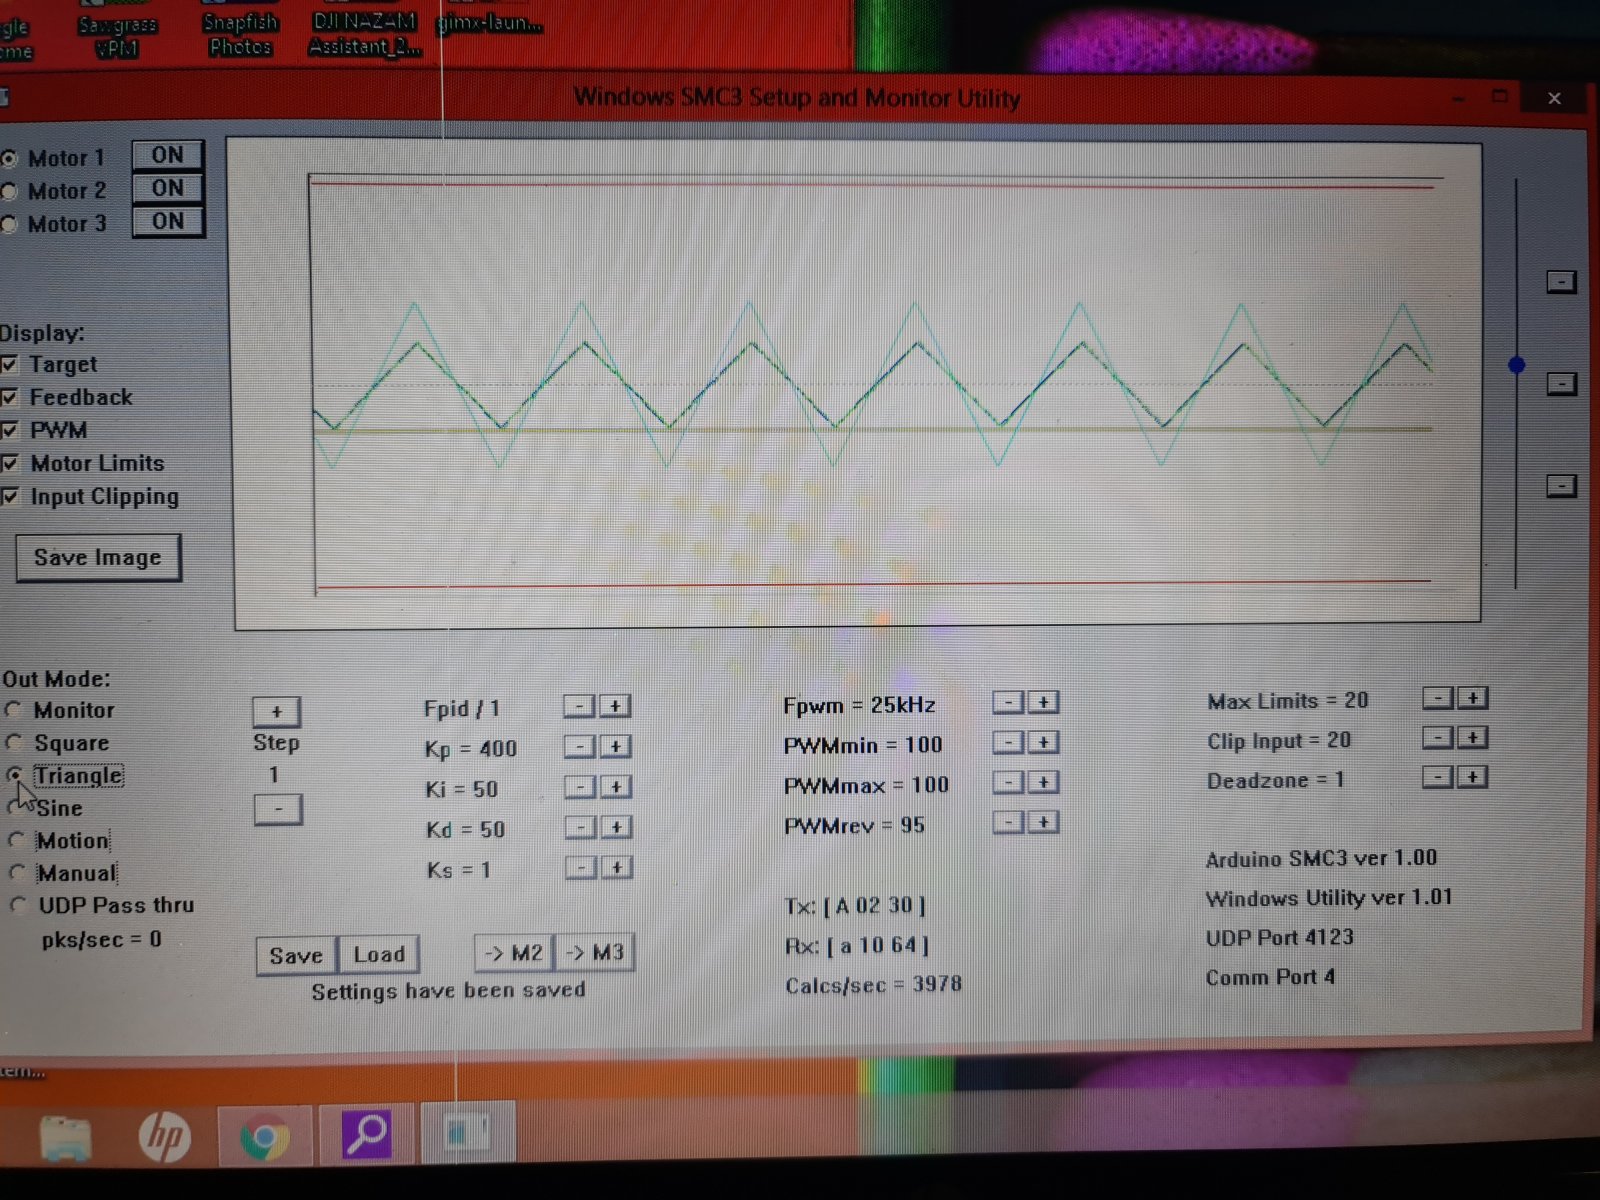
Task: Click the Load settings button
Action: [379, 954]
